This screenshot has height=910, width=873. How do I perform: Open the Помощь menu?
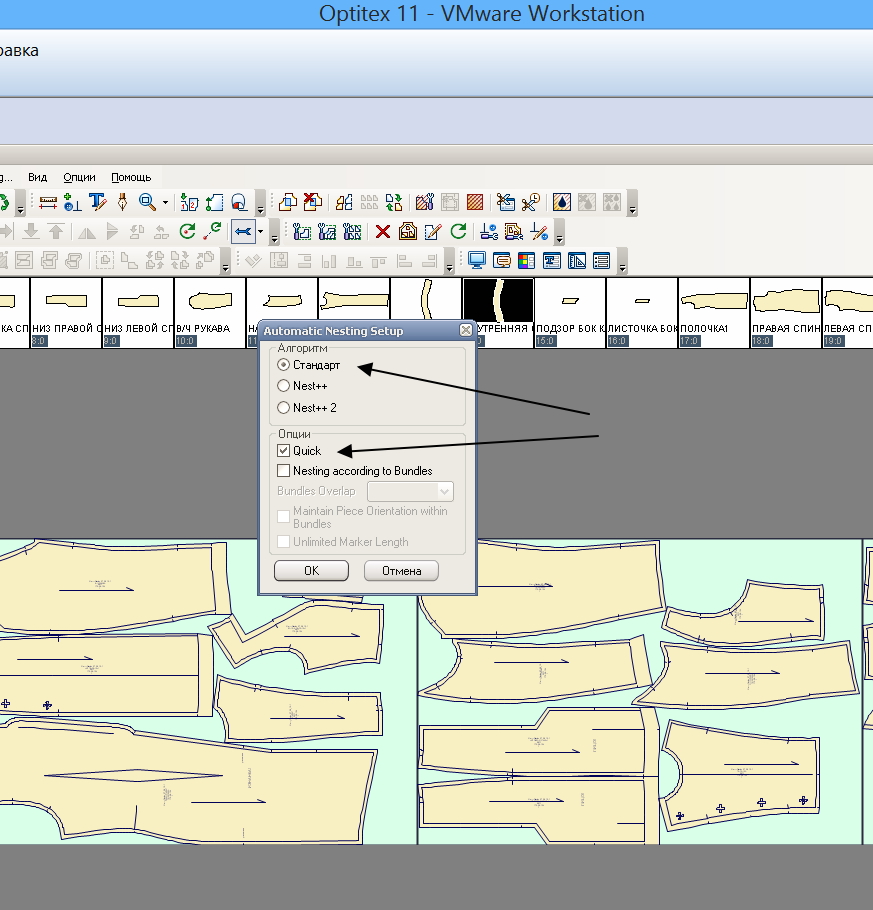pyautogui.click(x=131, y=177)
